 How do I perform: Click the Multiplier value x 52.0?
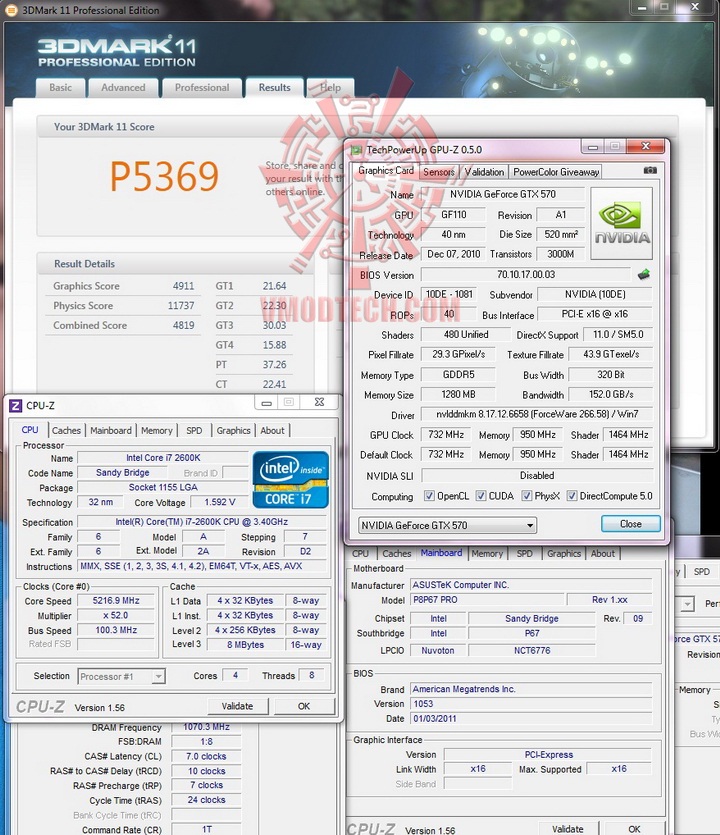116,616
